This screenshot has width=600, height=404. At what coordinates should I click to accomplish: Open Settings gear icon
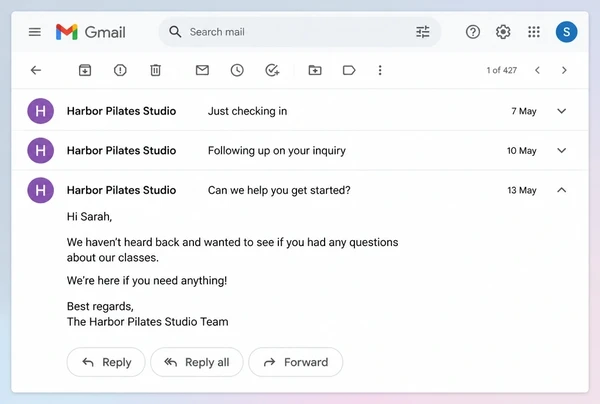pos(503,32)
